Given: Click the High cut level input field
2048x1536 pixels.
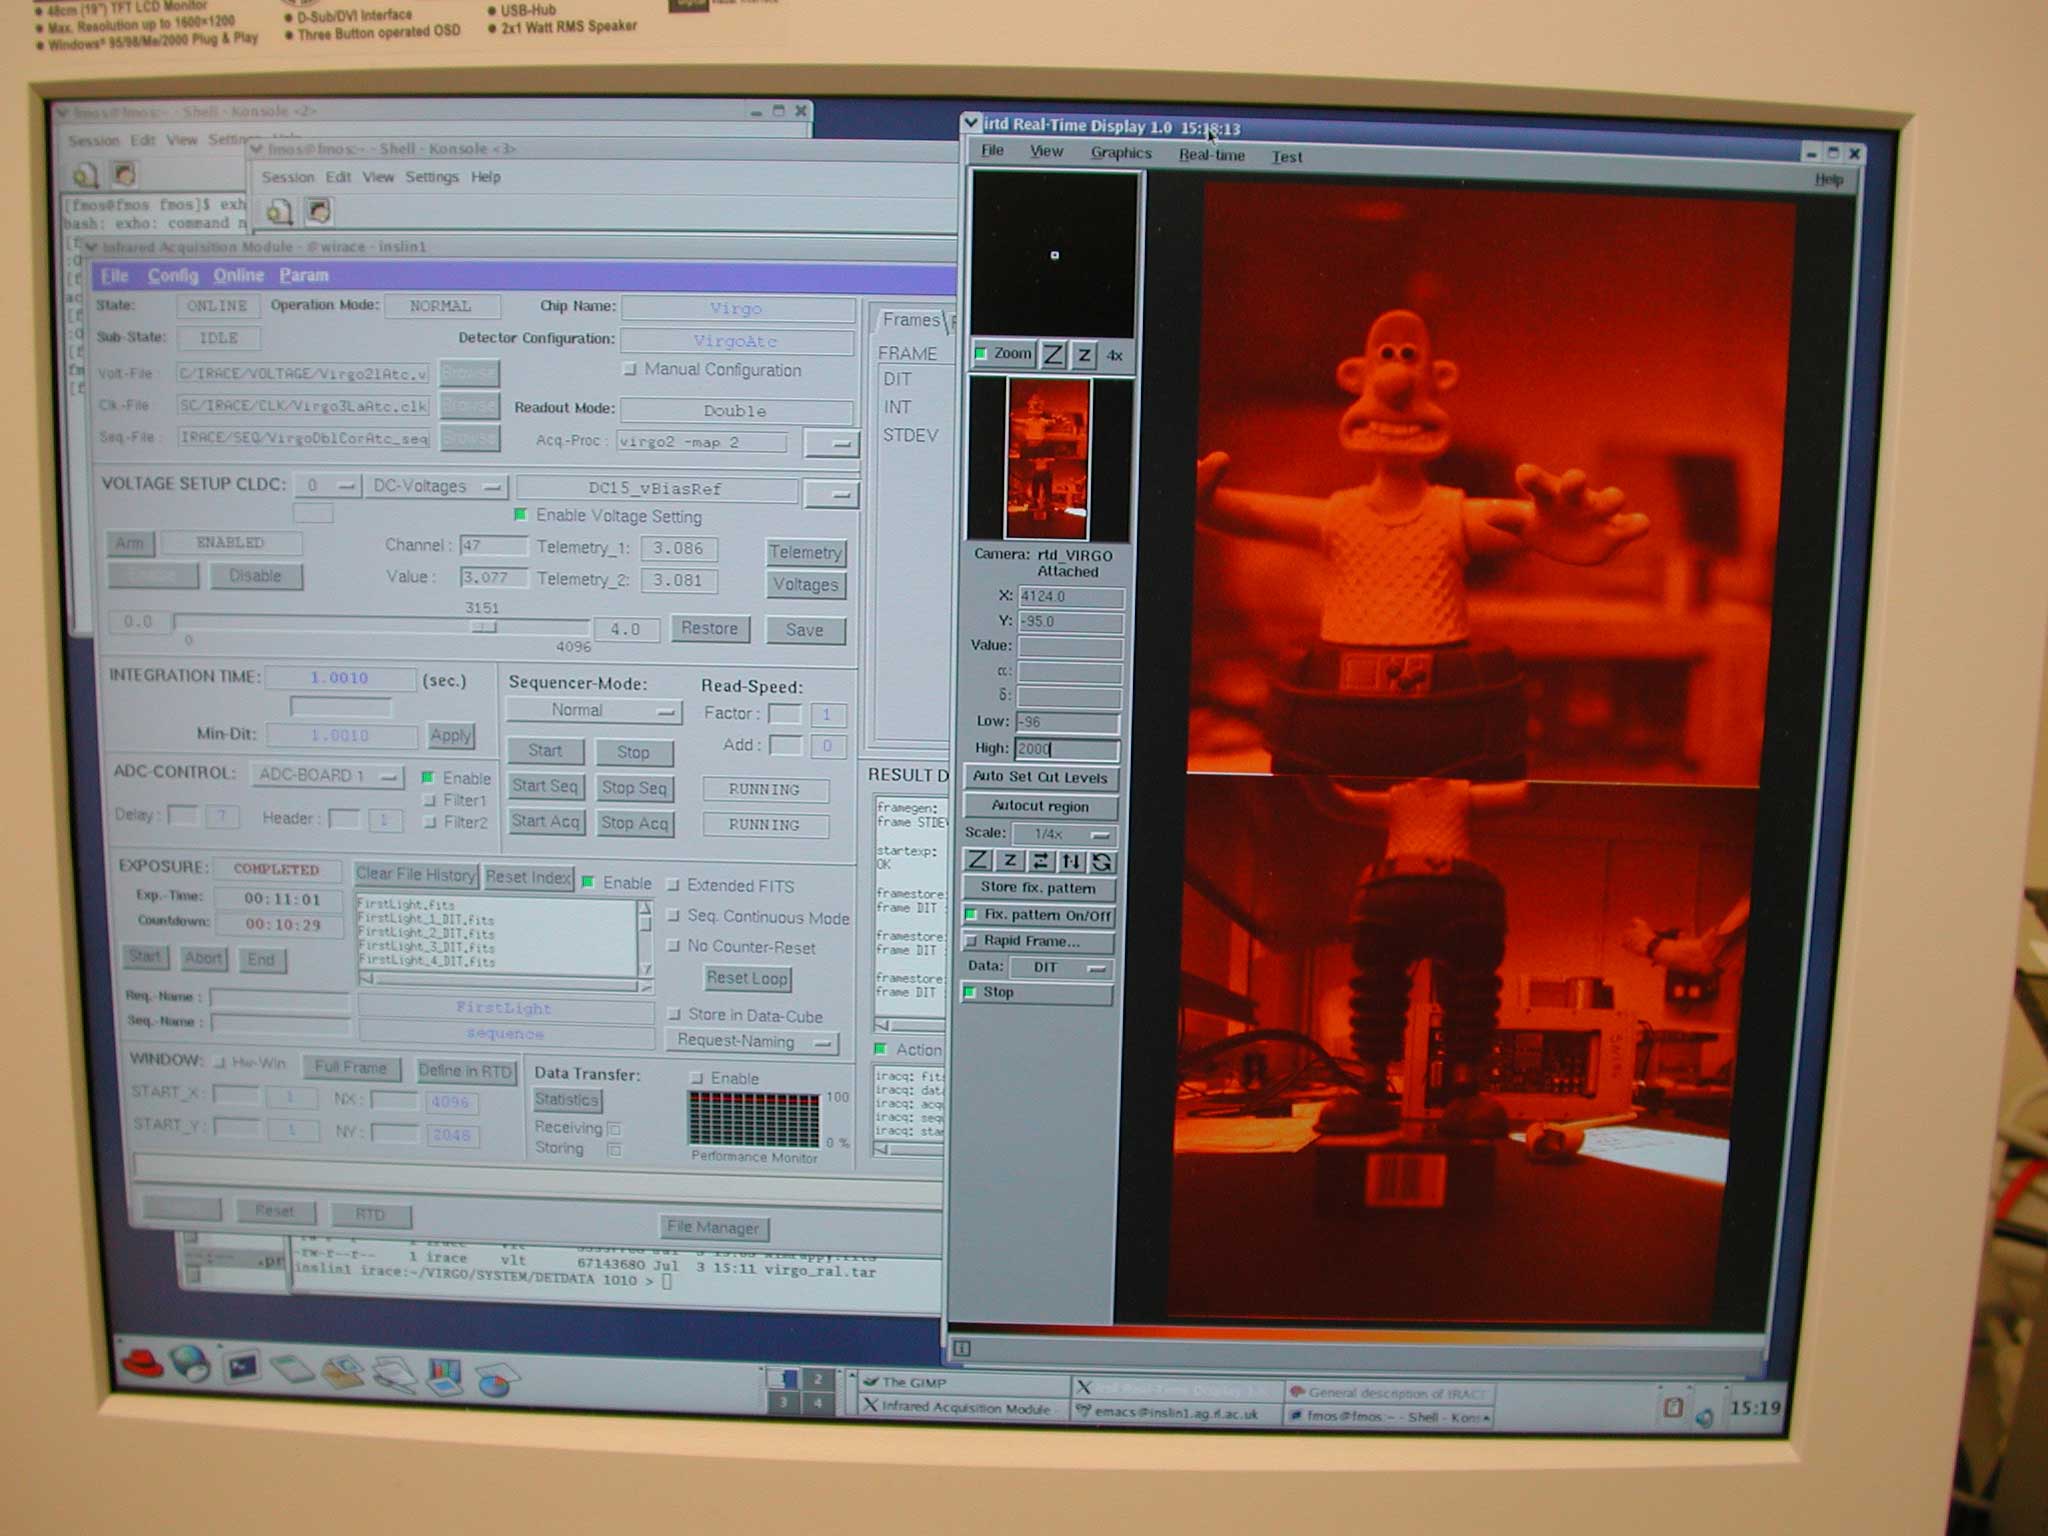Looking at the screenshot, I should (1067, 748).
